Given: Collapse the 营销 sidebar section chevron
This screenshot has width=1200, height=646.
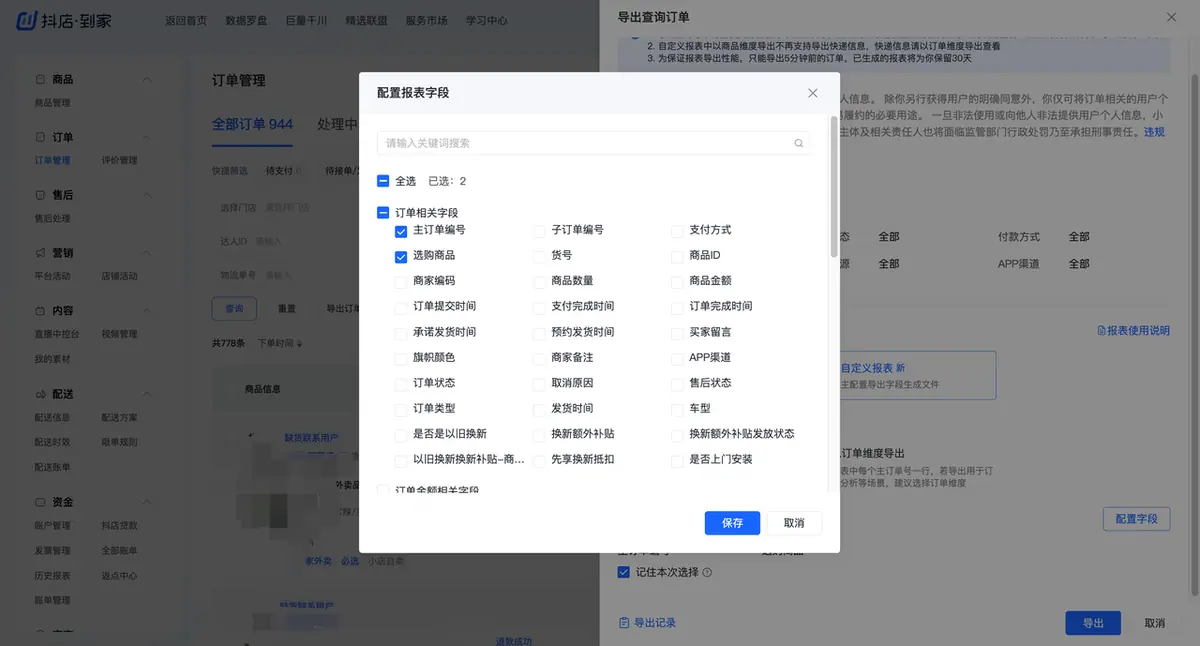Looking at the screenshot, I should click(x=147, y=253).
